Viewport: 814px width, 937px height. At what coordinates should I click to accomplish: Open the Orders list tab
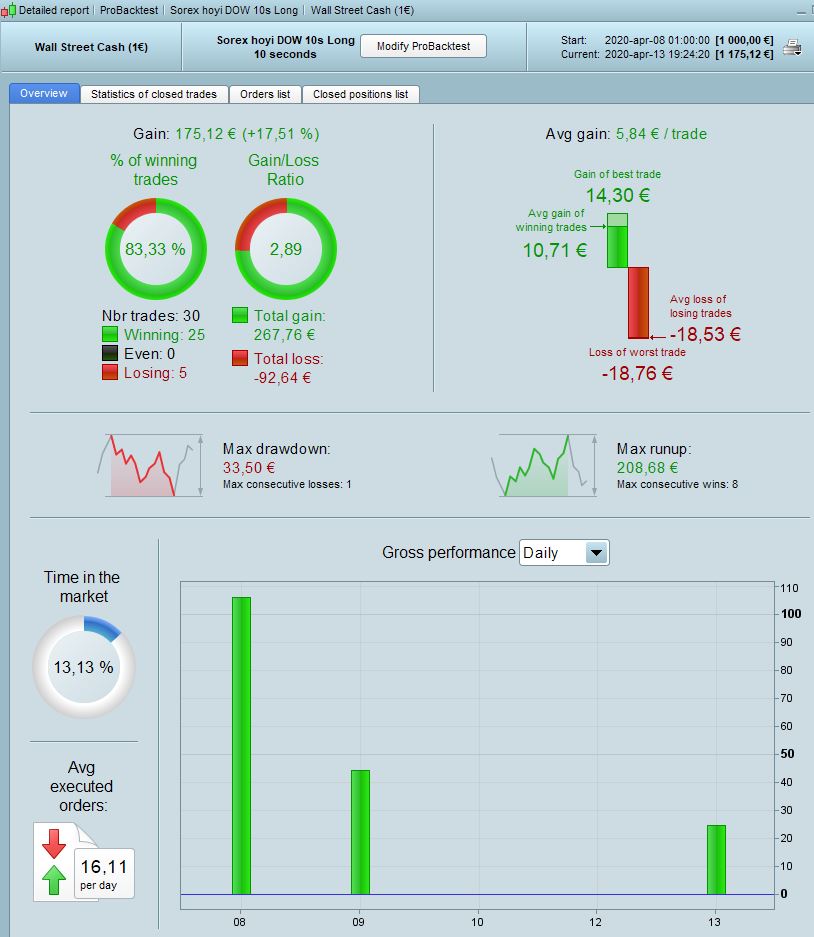coord(265,94)
